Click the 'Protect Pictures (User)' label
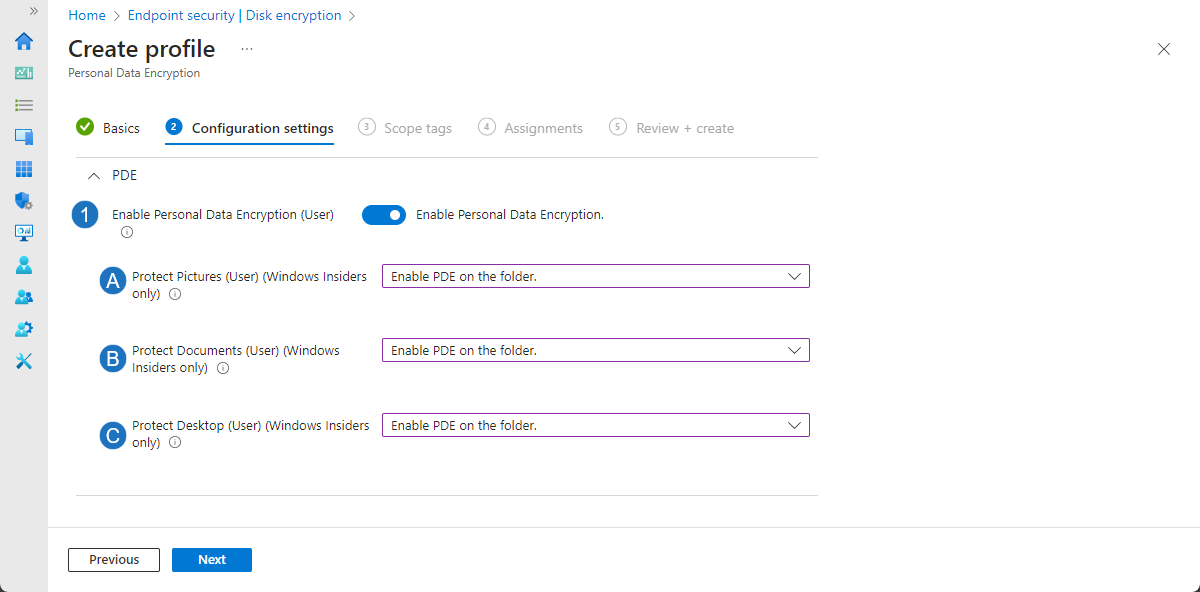Viewport: 1200px width, 592px height. 250,285
